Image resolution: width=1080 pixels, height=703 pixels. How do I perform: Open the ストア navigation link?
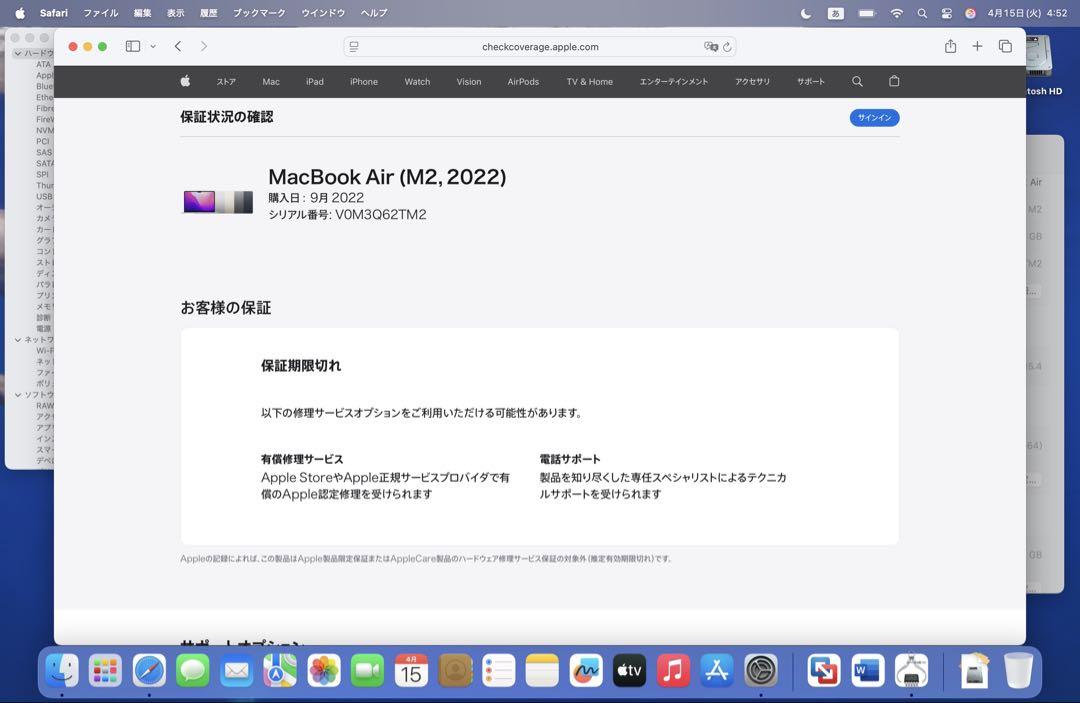coord(226,81)
